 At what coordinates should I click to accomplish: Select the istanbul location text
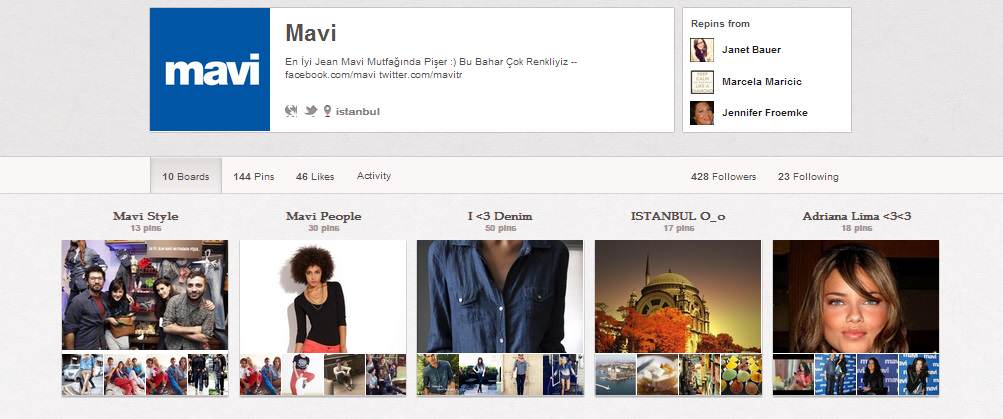[x=358, y=111]
